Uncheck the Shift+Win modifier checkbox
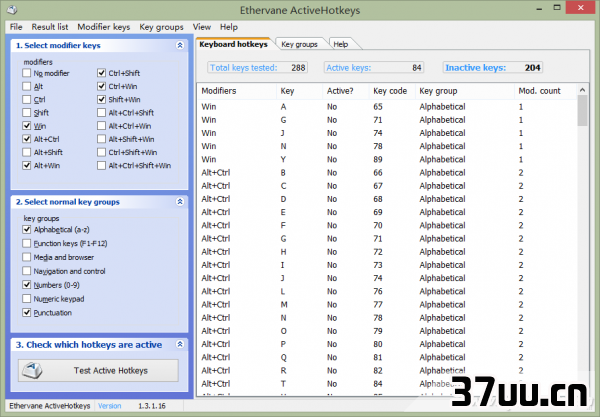 click(101, 99)
